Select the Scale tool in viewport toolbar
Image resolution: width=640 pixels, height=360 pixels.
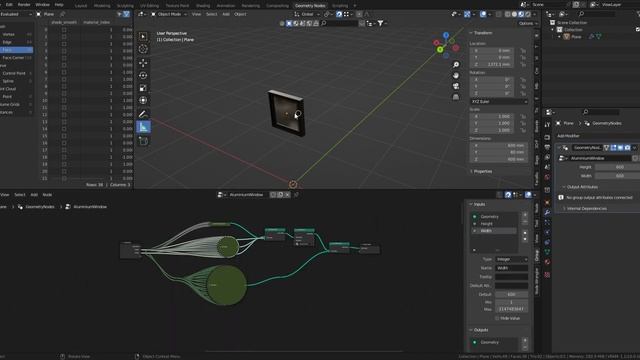143,88
